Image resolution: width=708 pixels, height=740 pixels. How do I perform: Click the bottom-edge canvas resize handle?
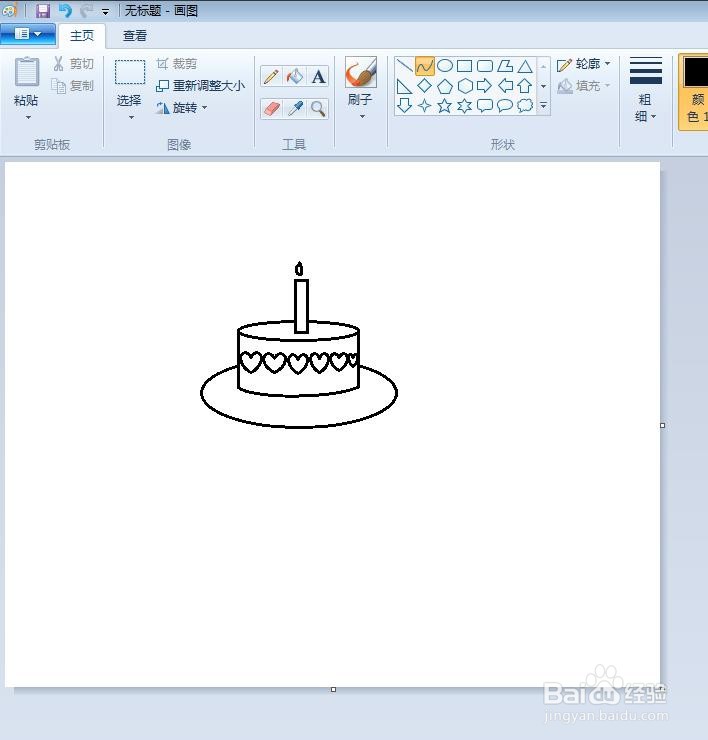[333, 690]
